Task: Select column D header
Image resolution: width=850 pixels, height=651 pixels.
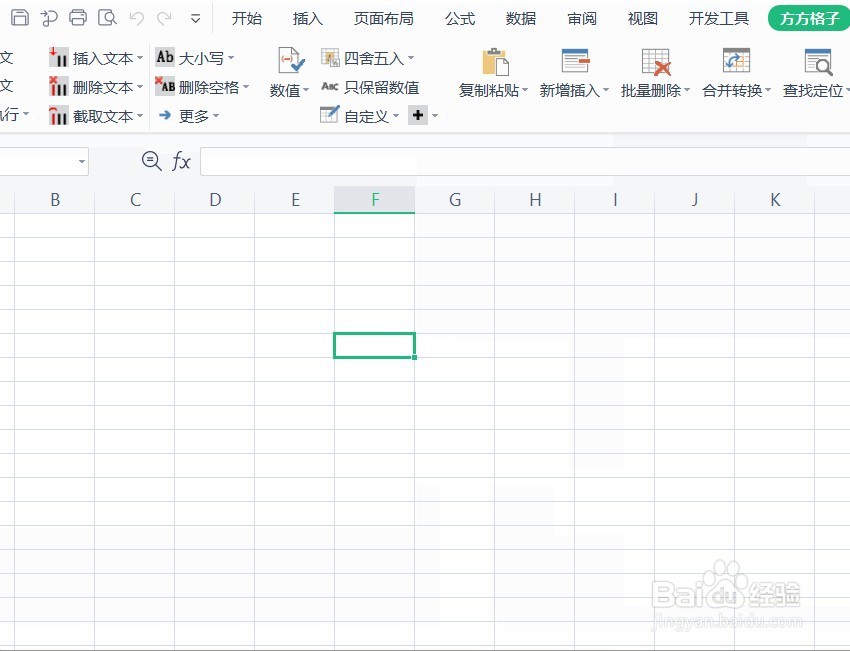Action: click(215, 200)
